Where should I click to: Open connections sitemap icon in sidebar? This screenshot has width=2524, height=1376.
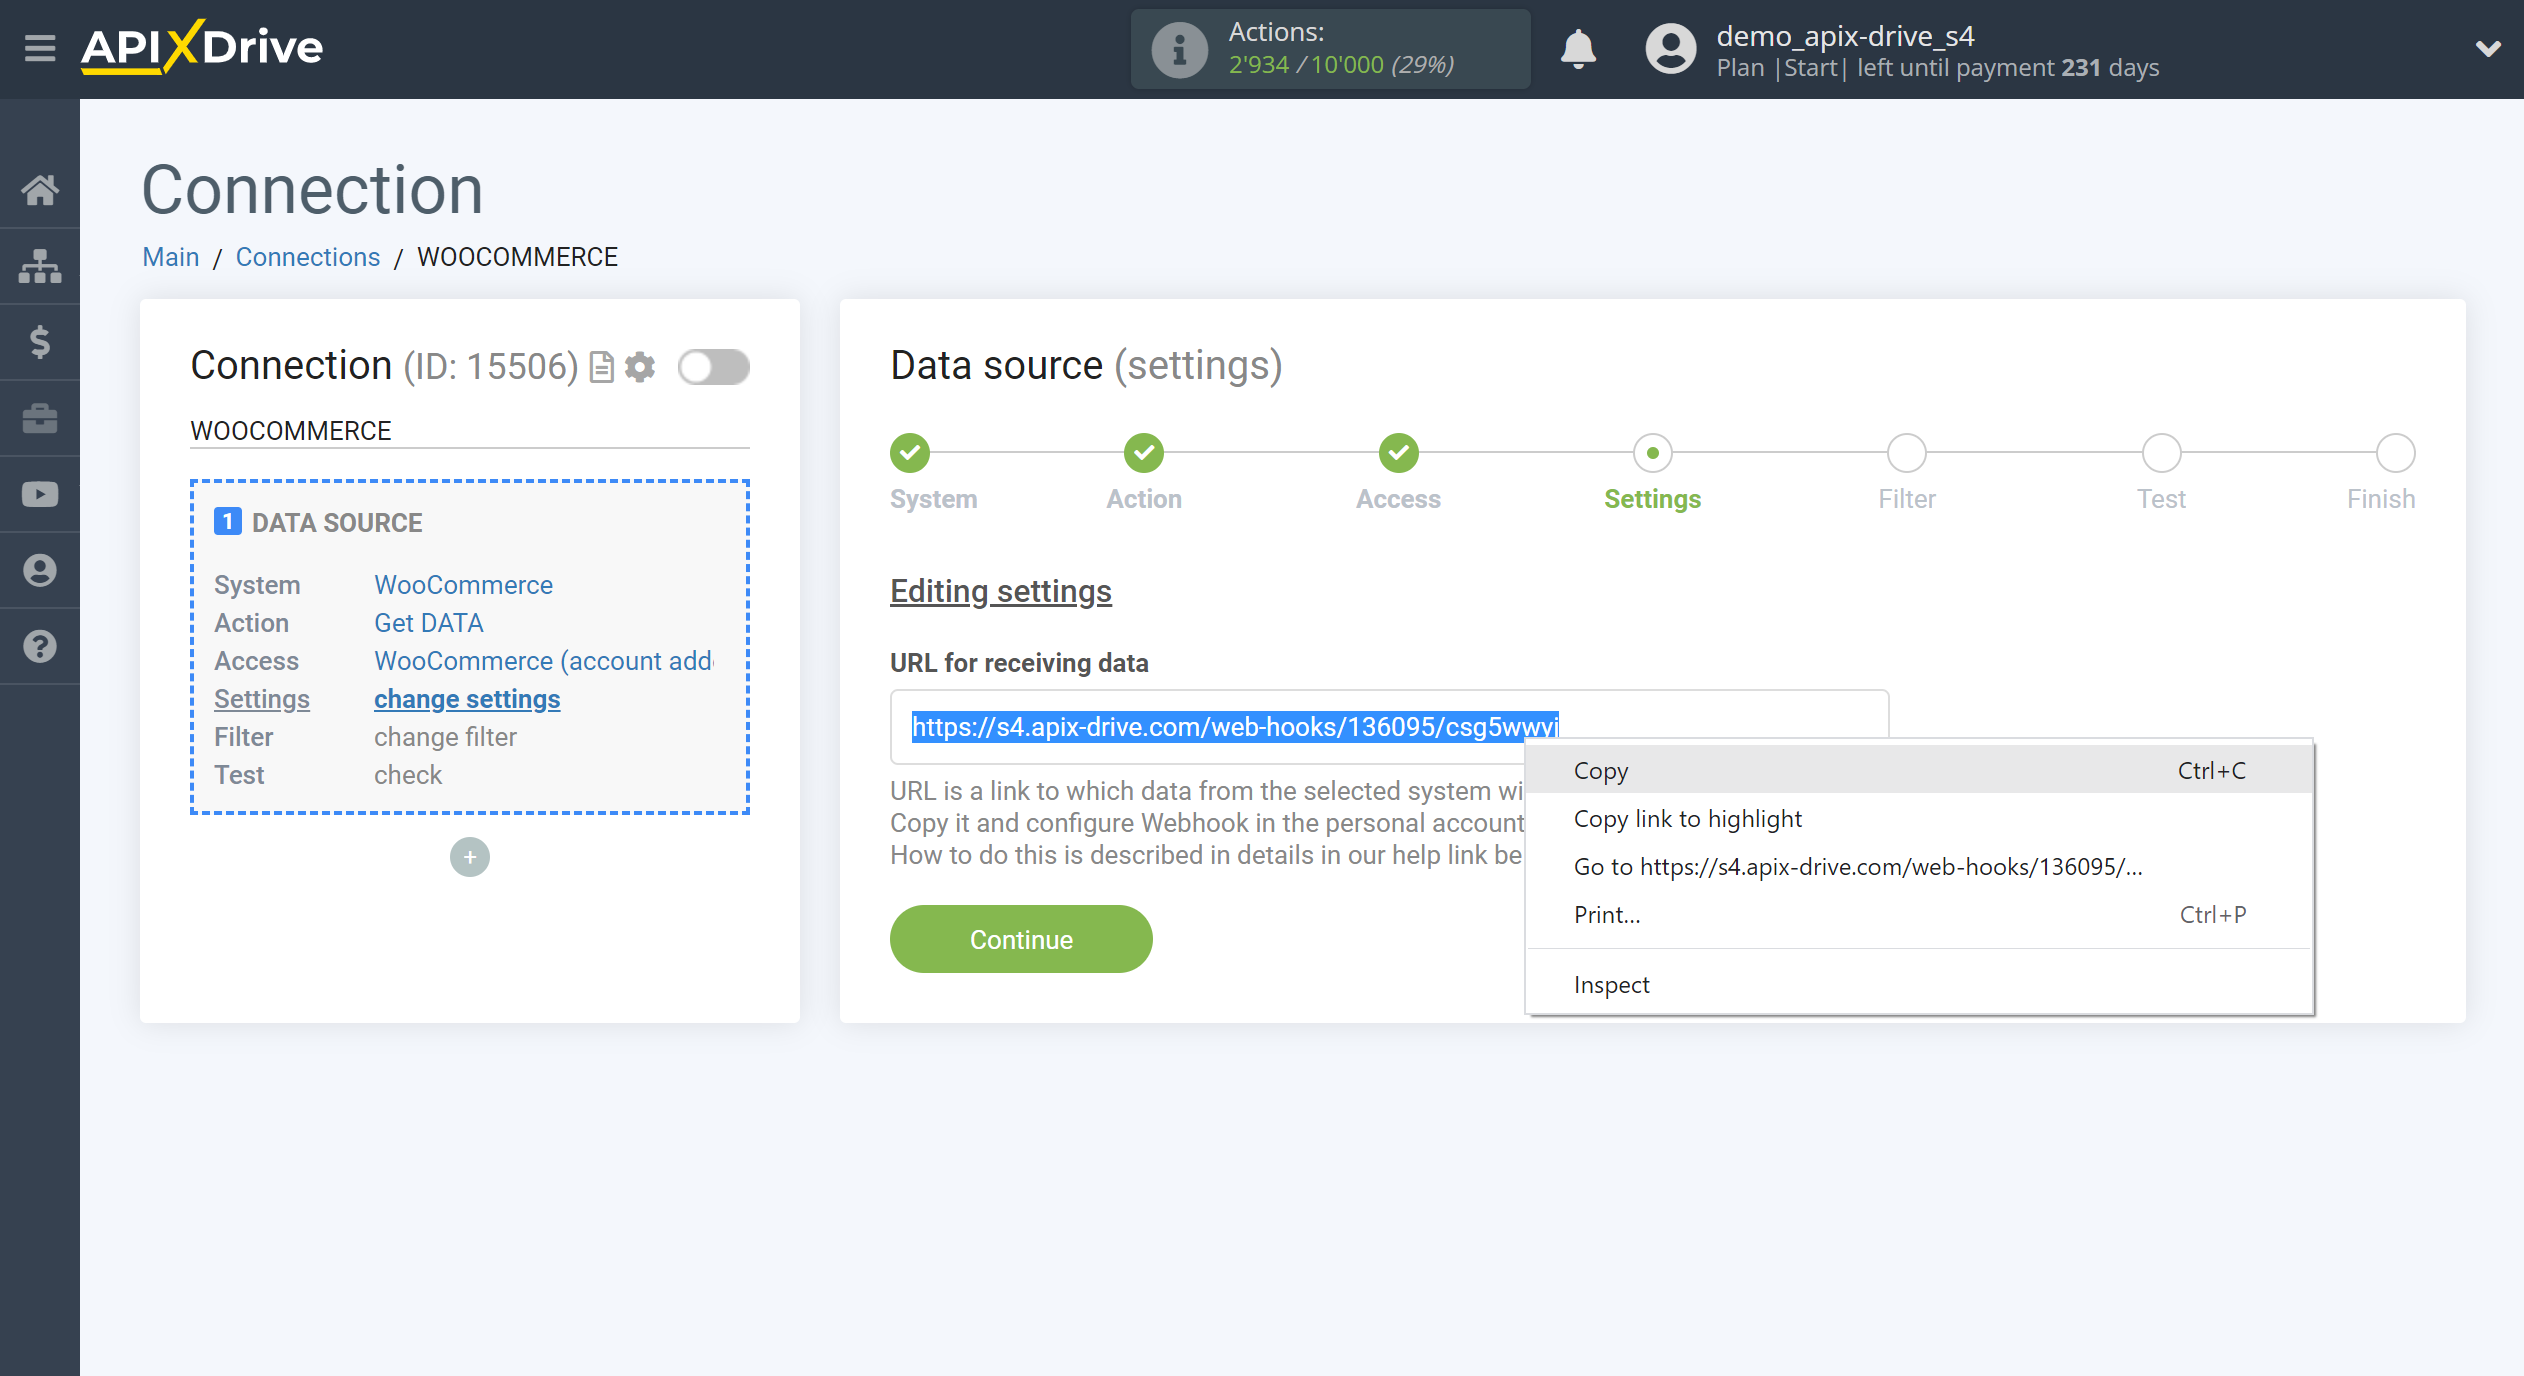(x=40, y=266)
